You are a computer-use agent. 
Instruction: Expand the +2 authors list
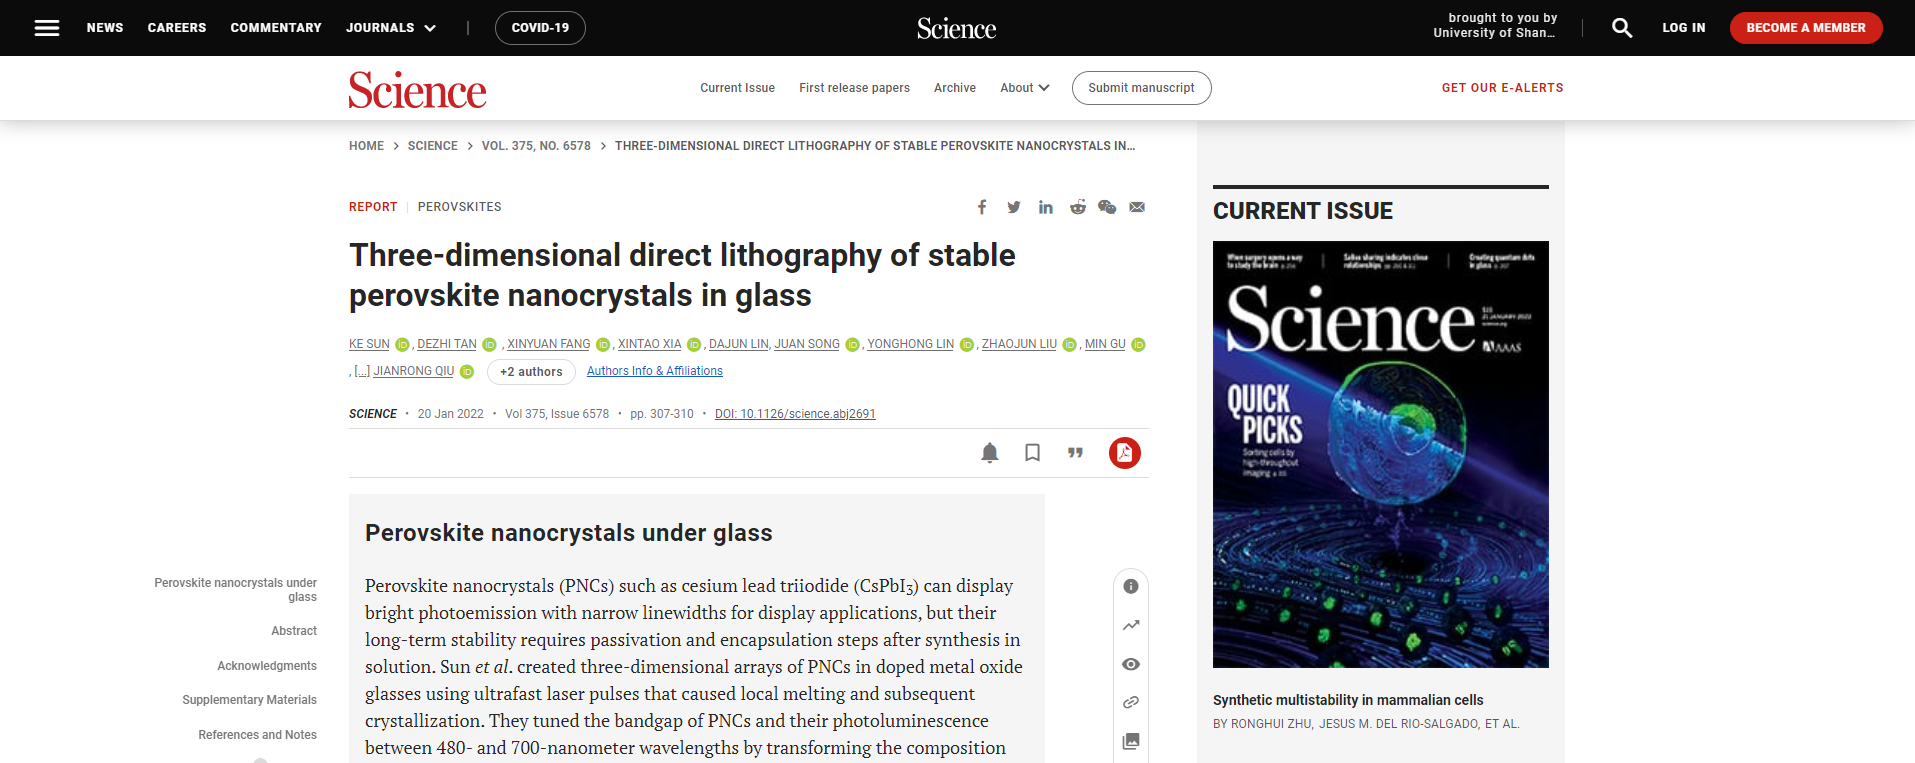pyautogui.click(x=531, y=372)
